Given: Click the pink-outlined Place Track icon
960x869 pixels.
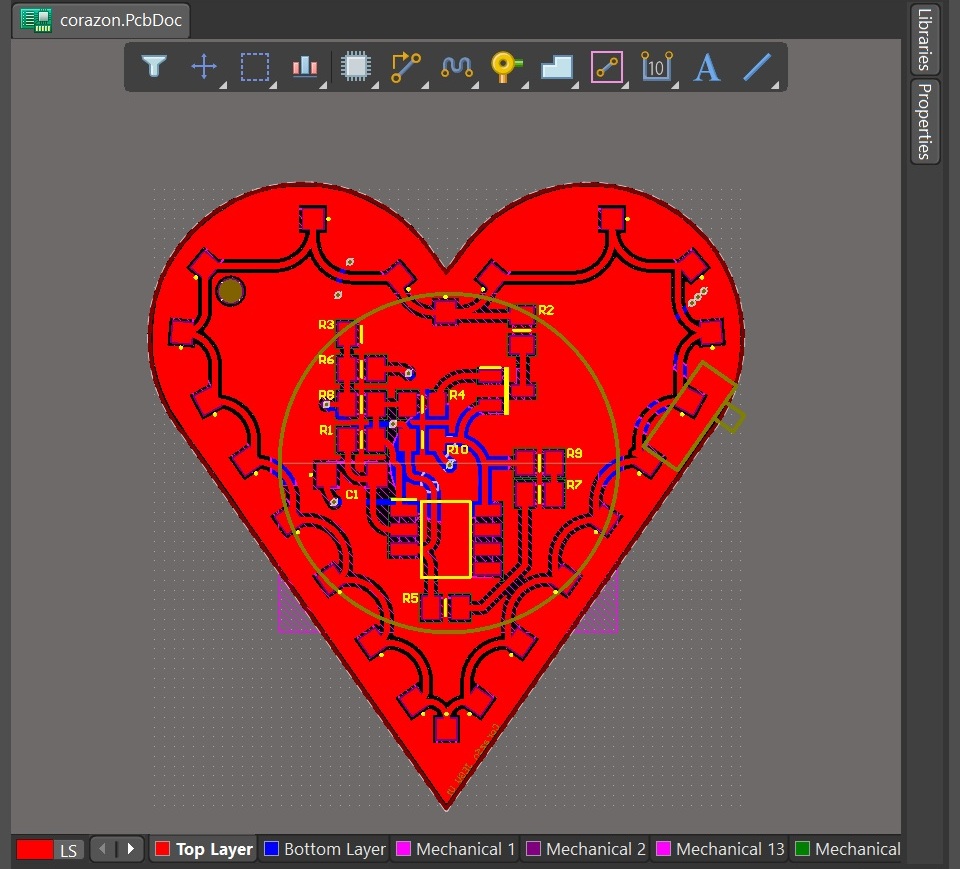Looking at the screenshot, I should point(607,67).
